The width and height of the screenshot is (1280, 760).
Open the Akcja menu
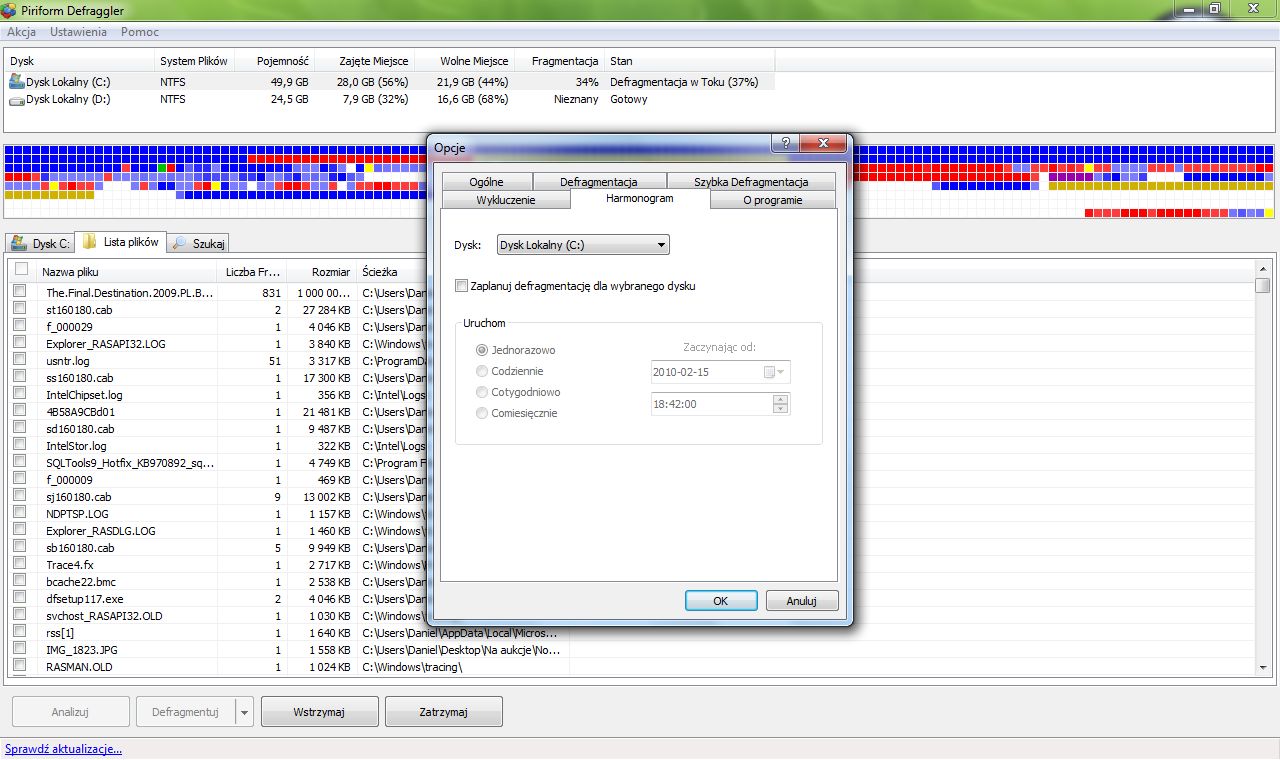pyautogui.click(x=22, y=31)
